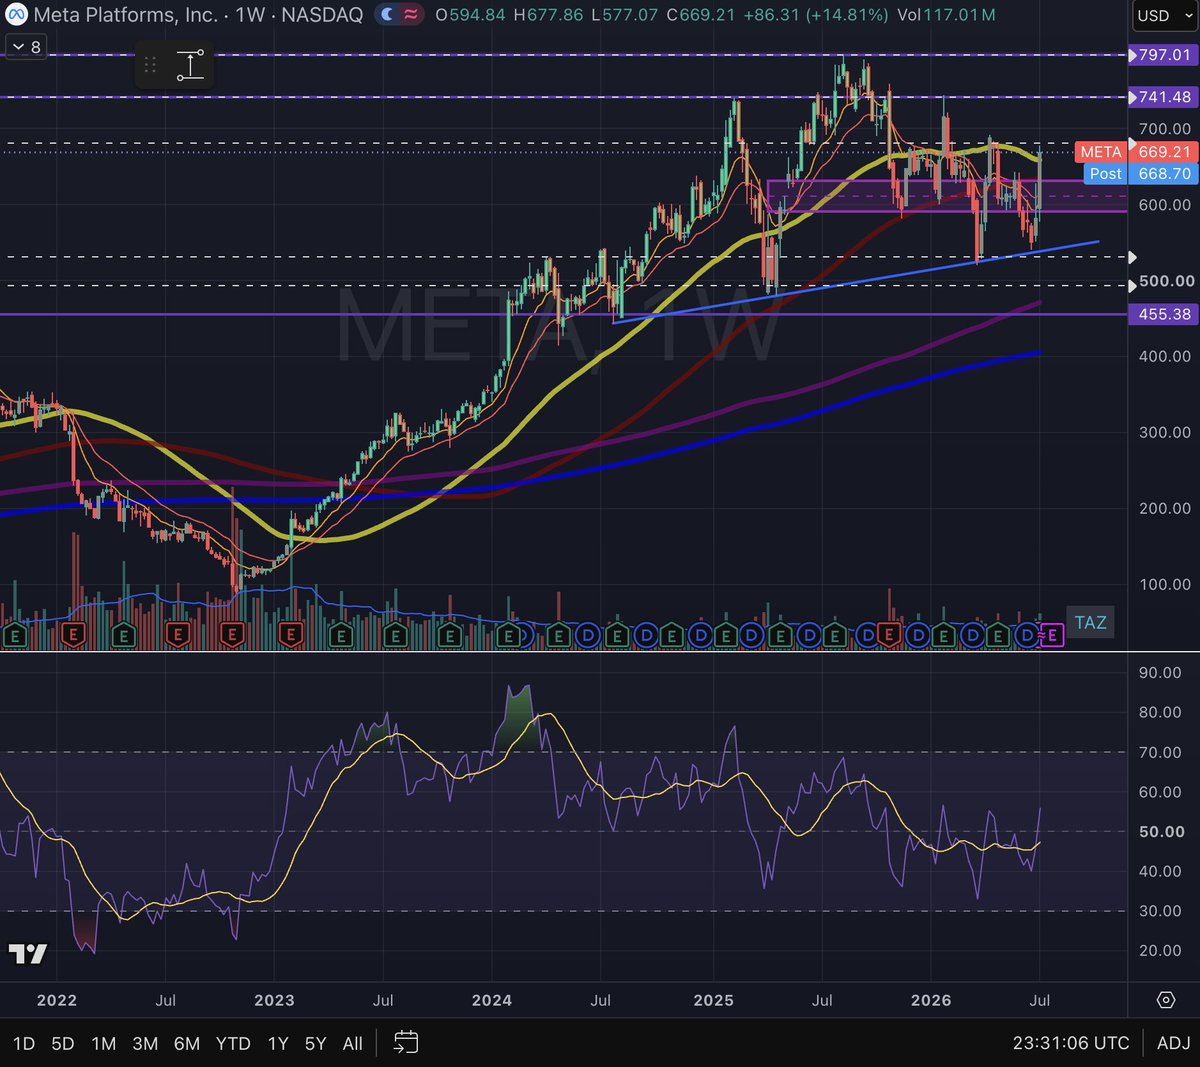Click the Post 668.70 price label
This screenshot has width=1200, height=1067.
1140,174
